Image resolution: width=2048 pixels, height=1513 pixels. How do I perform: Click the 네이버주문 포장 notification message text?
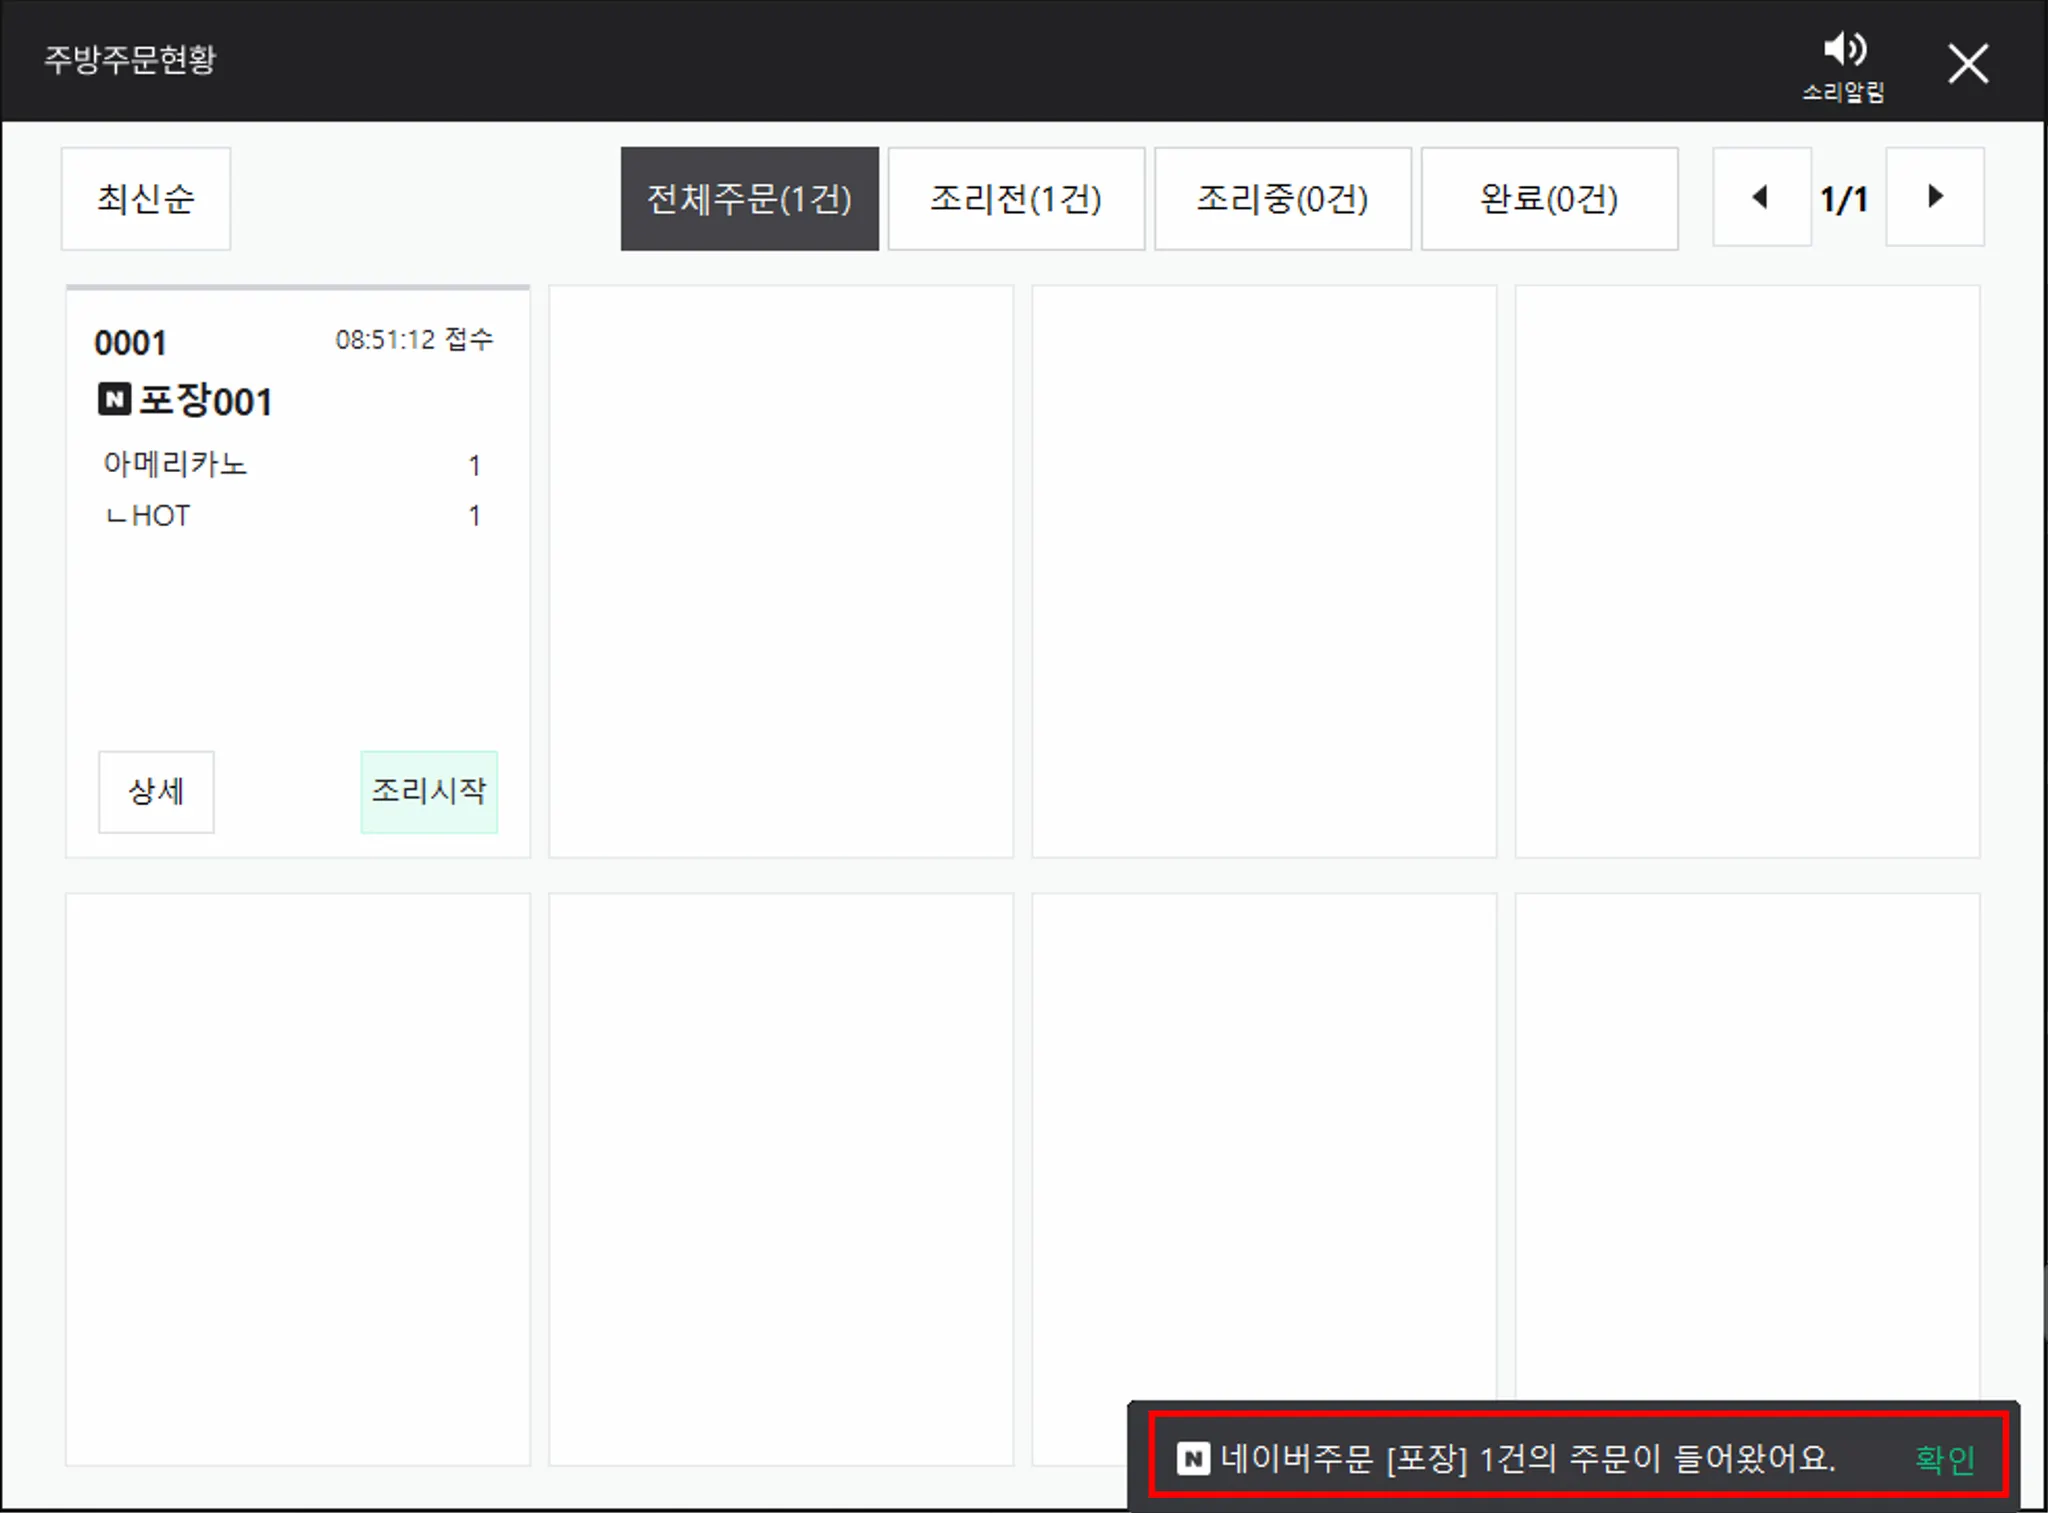[x=1527, y=1459]
